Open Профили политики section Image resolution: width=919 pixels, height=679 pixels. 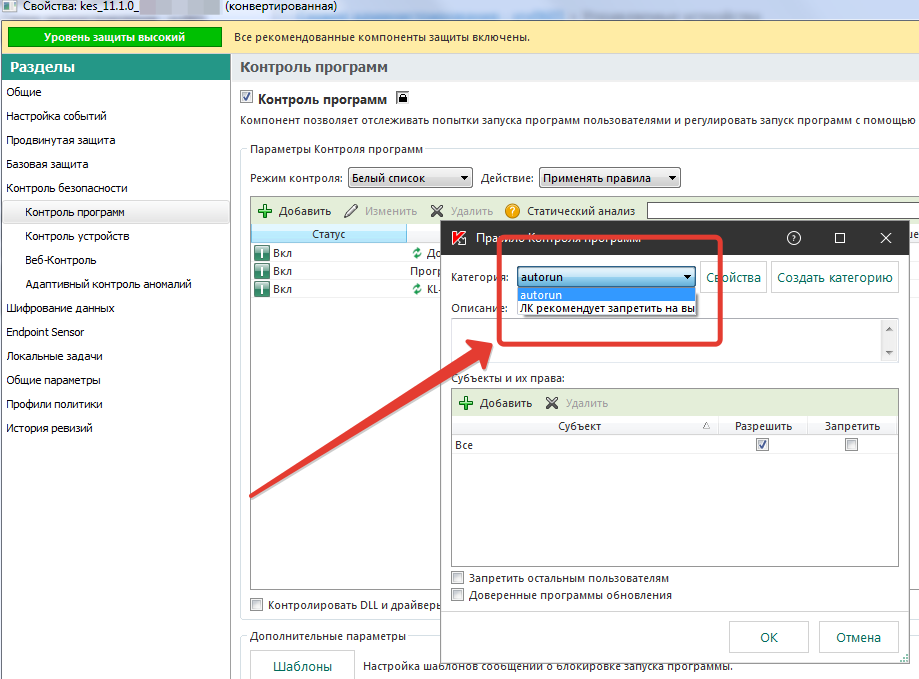click(x=54, y=404)
